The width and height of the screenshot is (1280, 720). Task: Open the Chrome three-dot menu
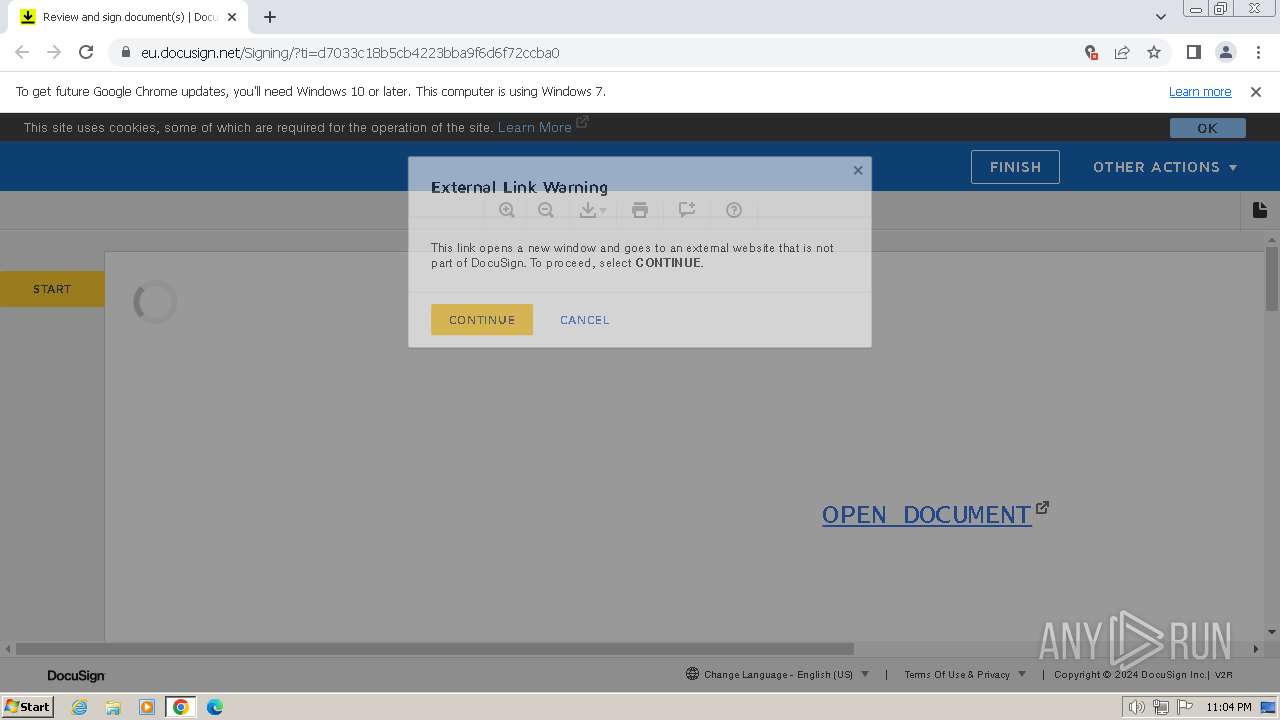[x=1258, y=52]
